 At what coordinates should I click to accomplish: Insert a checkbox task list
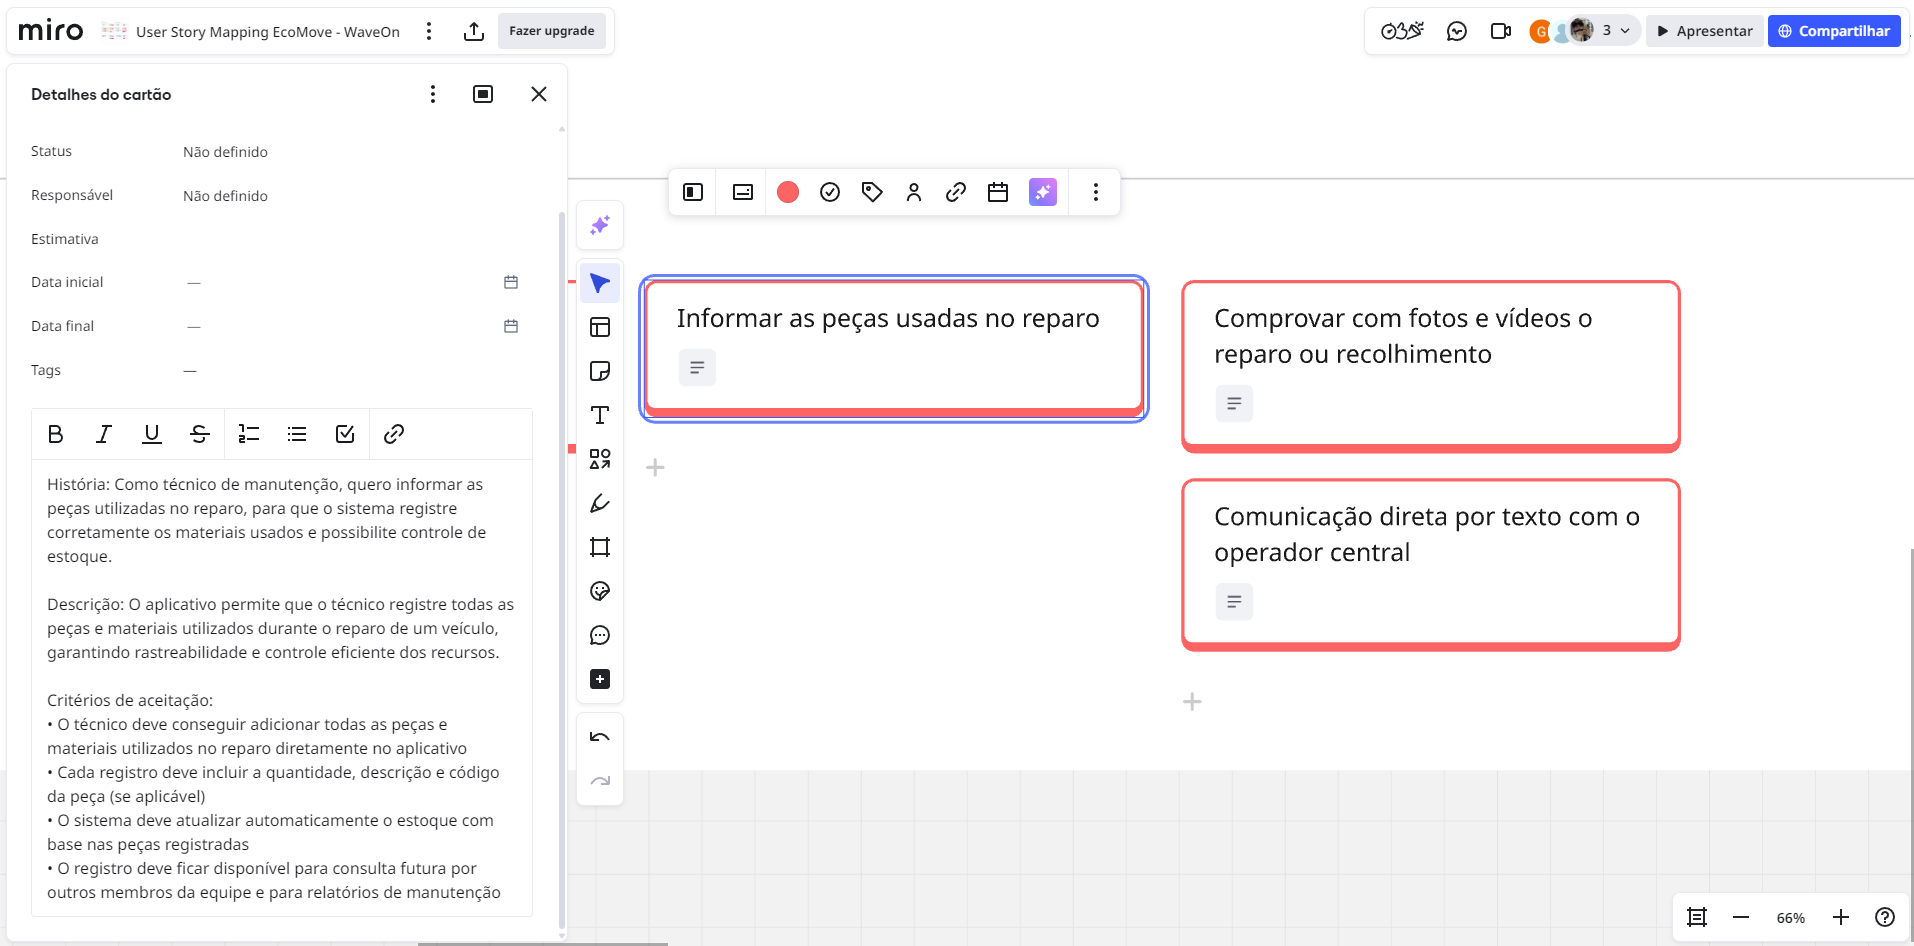click(345, 434)
